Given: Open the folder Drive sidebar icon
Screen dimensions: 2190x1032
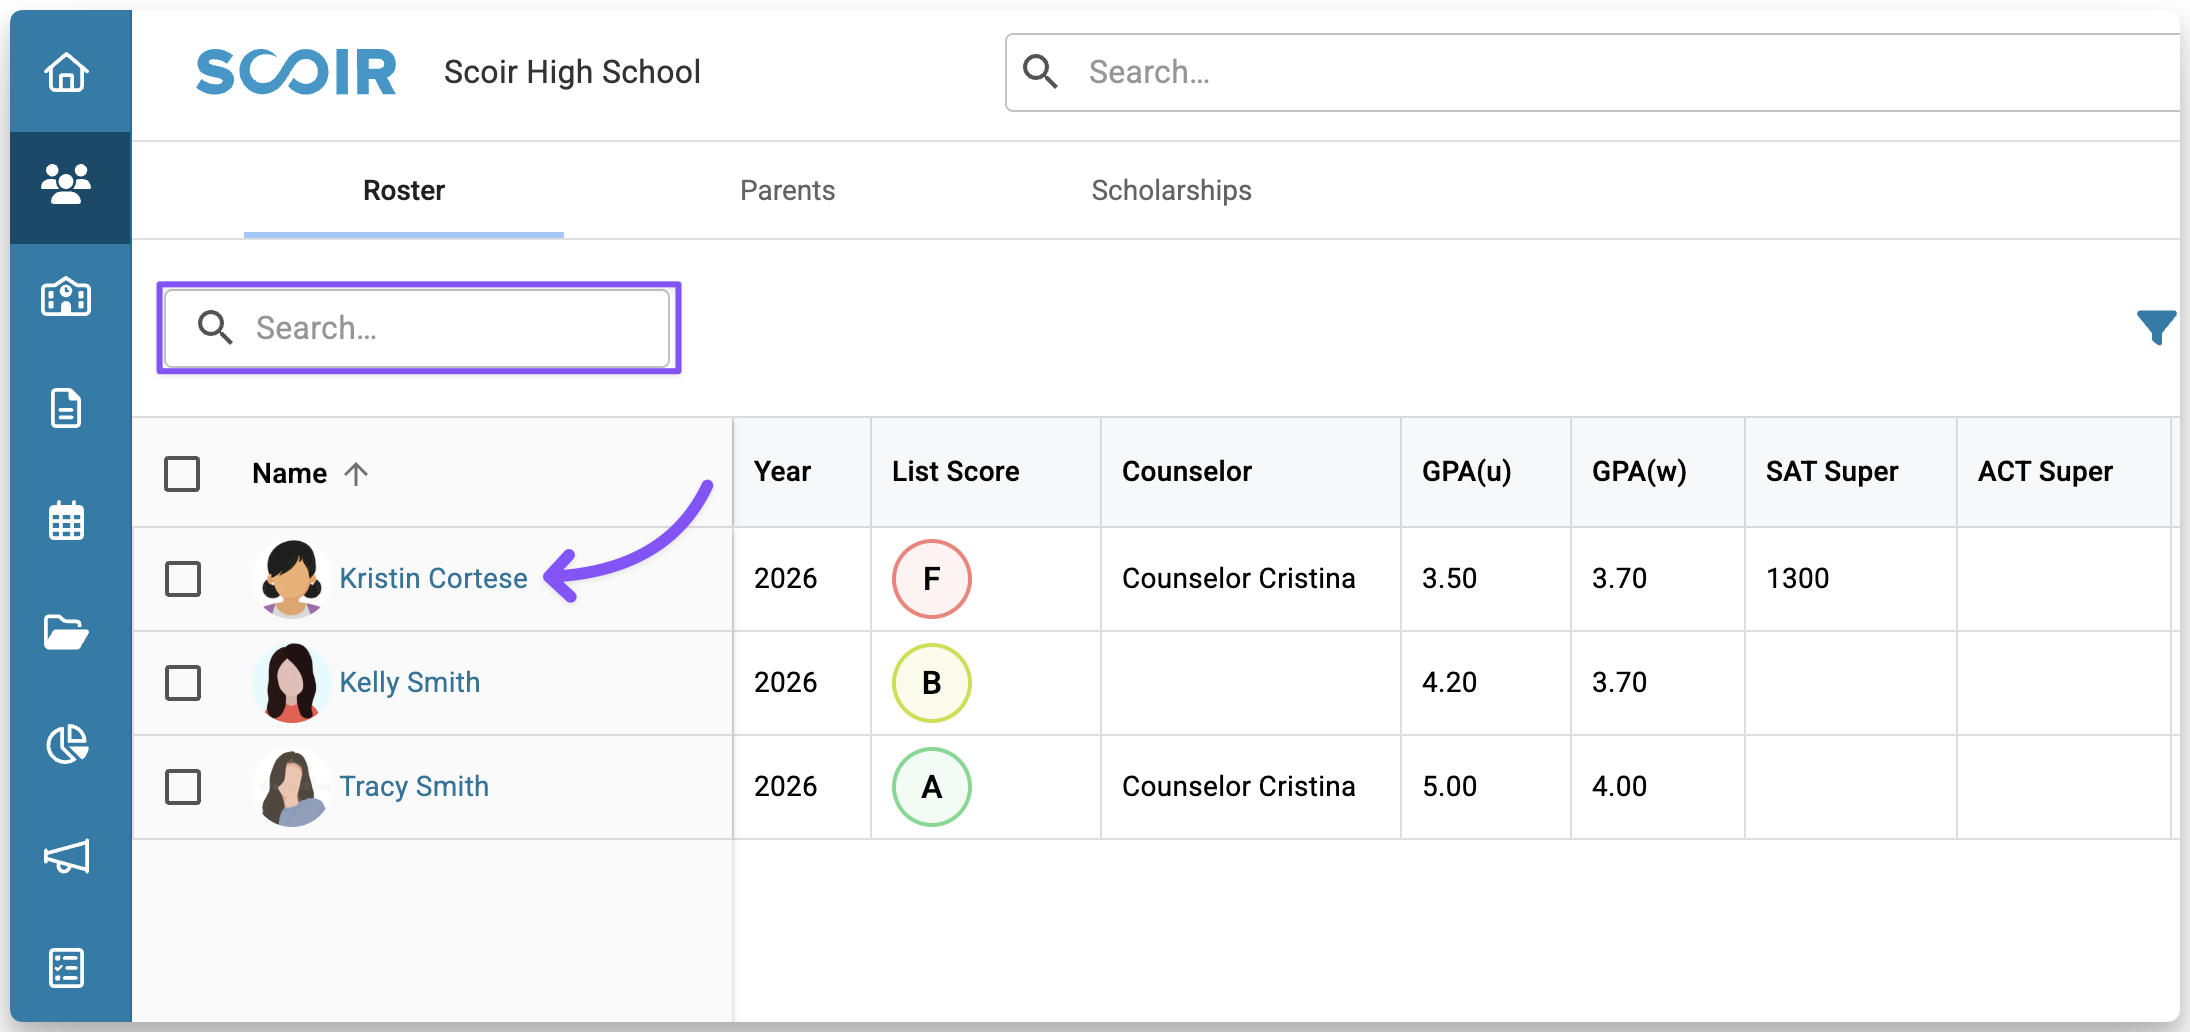Looking at the screenshot, I should 66,632.
